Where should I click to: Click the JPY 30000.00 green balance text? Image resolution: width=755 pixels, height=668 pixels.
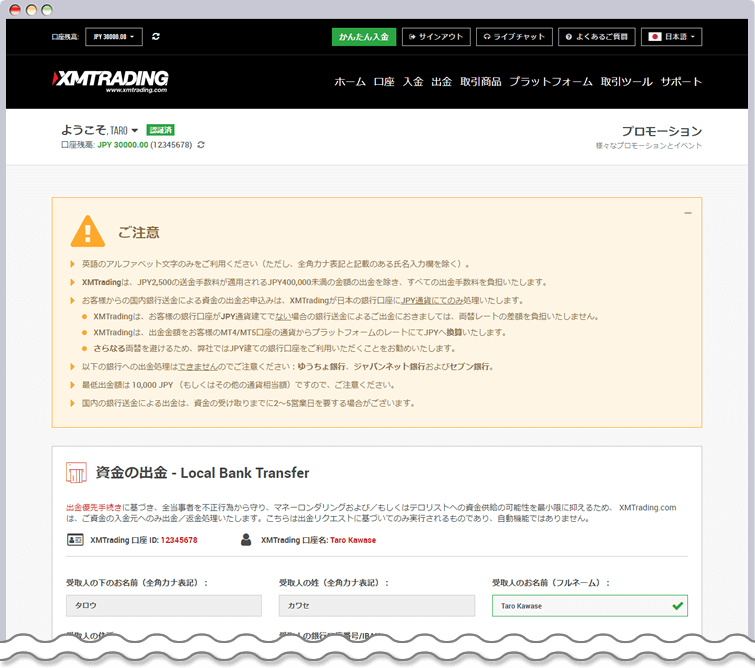tap(123, 145)
